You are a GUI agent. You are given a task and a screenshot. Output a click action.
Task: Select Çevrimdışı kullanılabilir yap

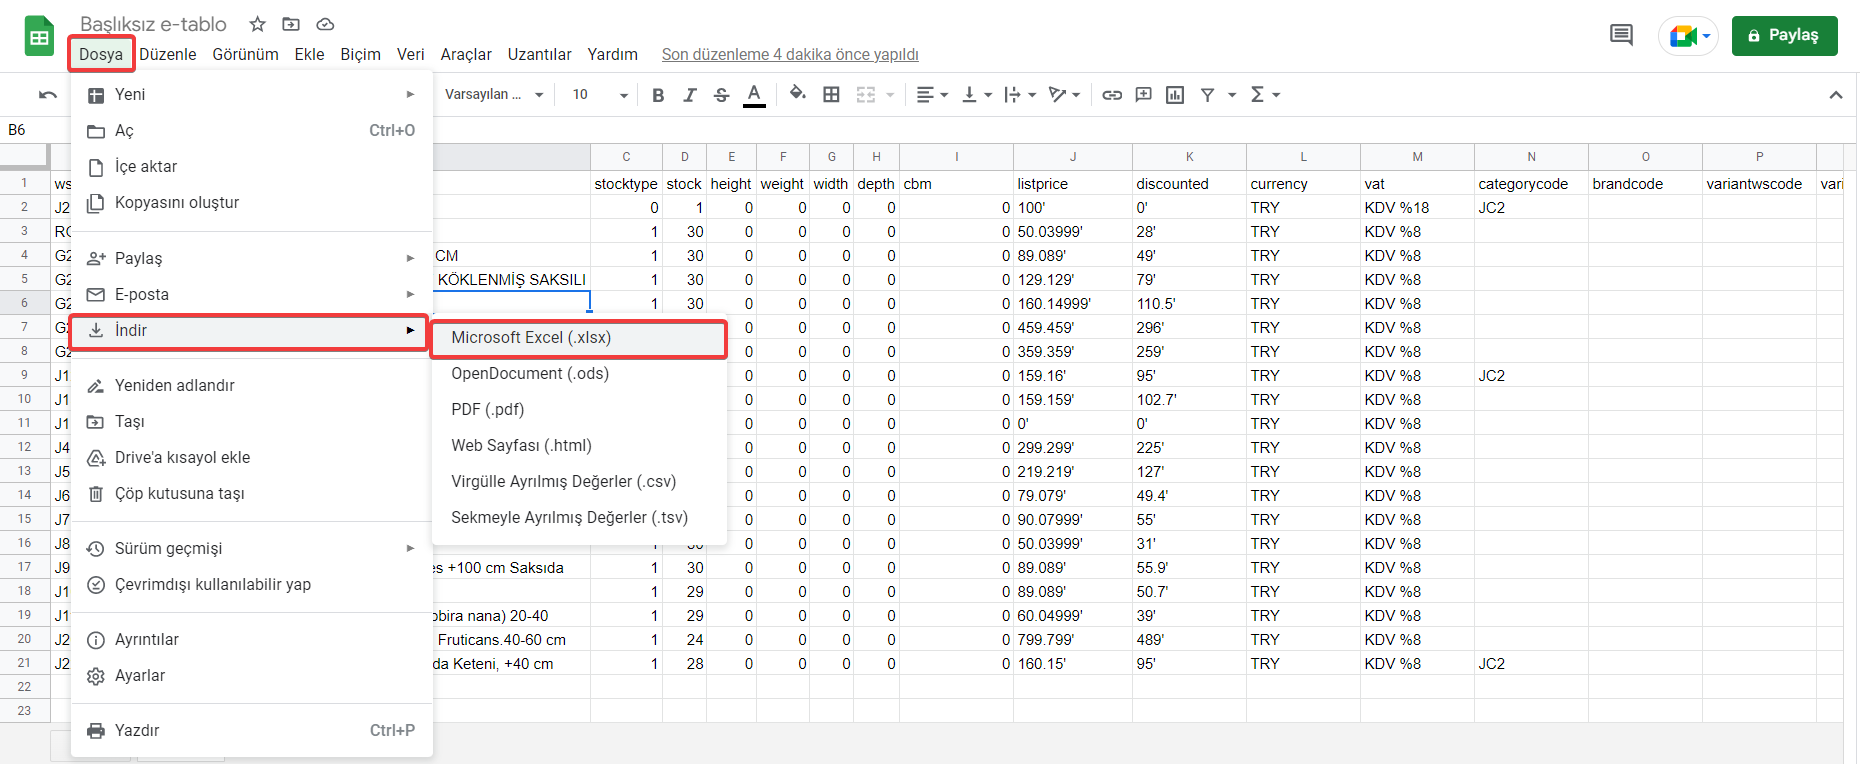point(251,584)
